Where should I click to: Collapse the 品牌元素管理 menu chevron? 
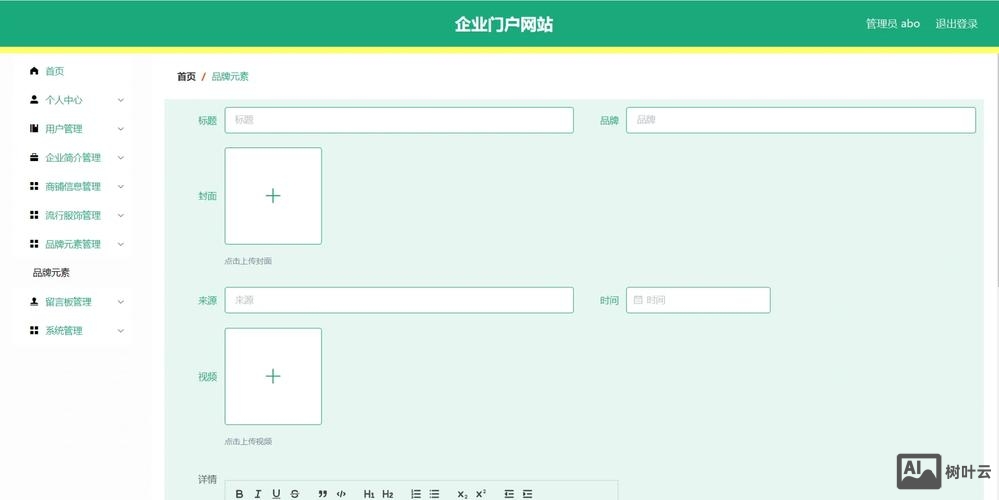point(120,244)
